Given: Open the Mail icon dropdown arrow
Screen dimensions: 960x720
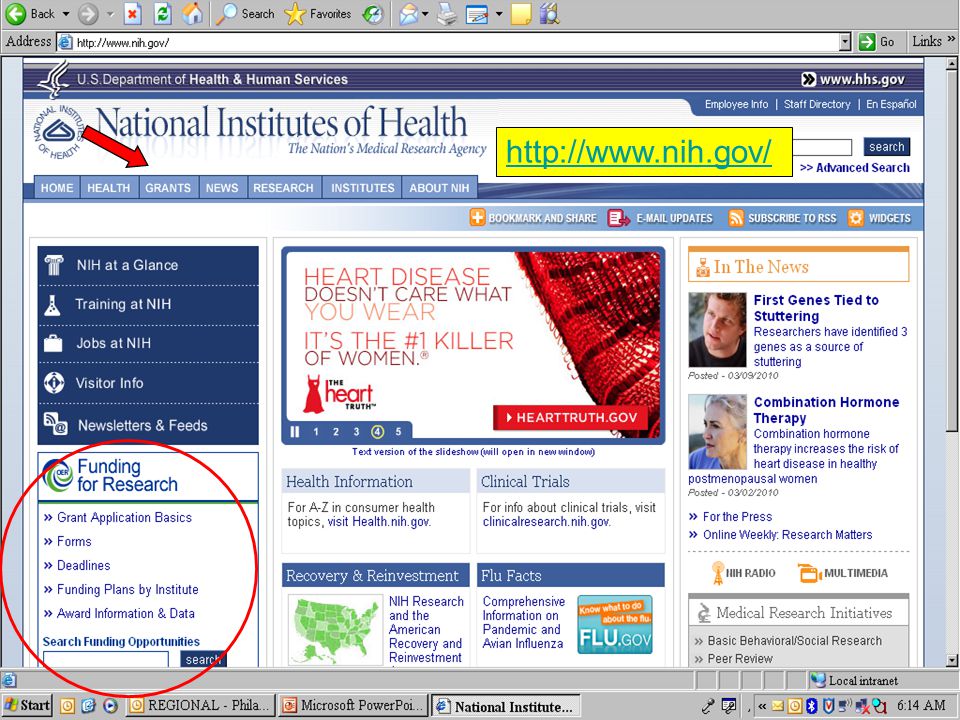Looking at the screenshot, I should [425, 13].
